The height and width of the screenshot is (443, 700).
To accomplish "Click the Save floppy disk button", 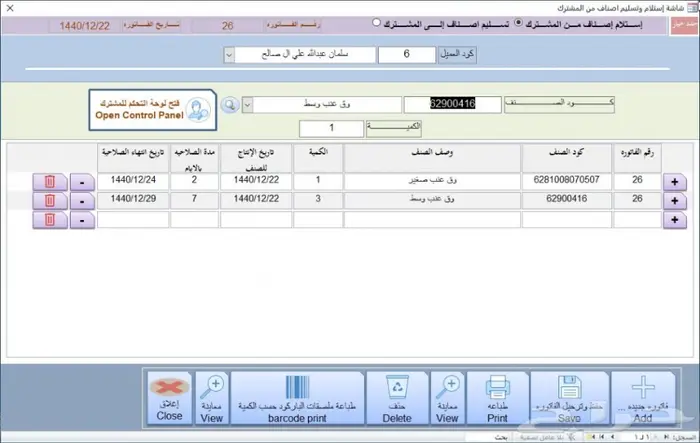I will [x=569, y=398].
